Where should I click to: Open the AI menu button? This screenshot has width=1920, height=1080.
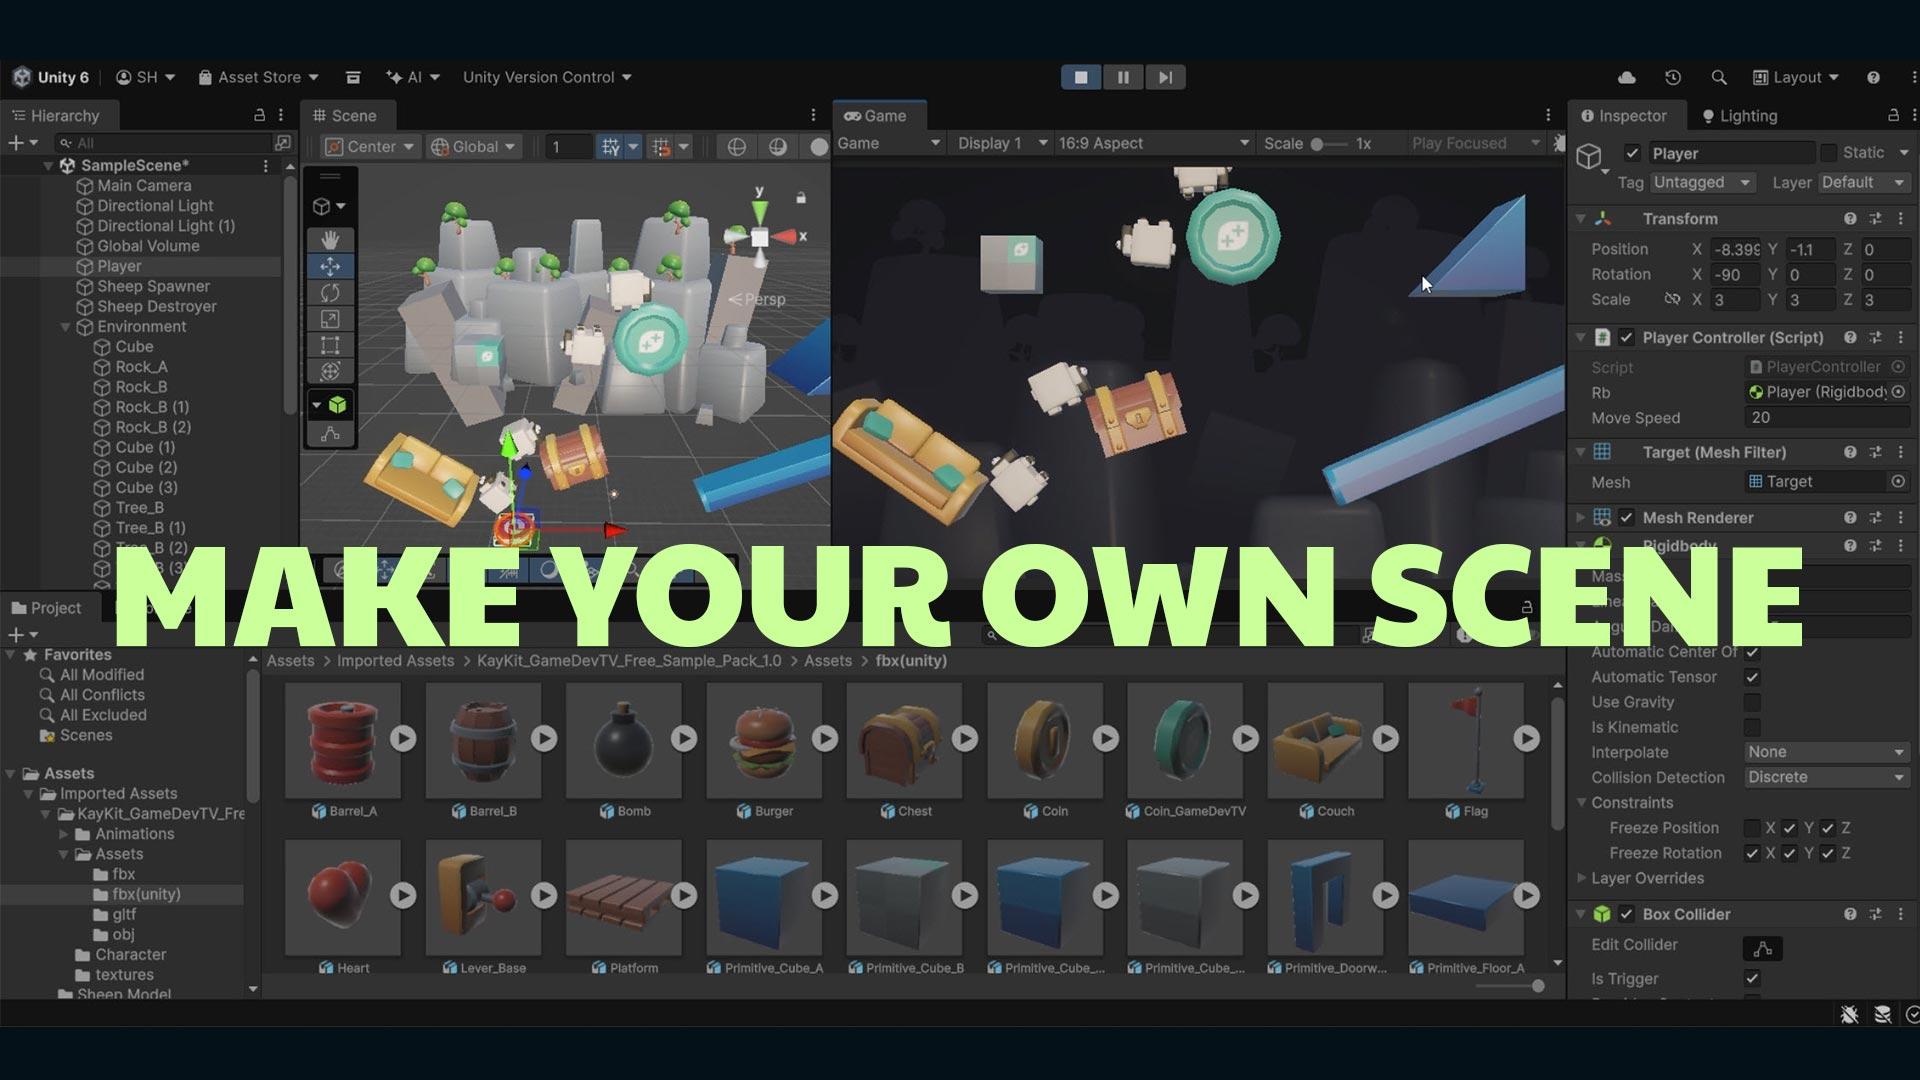[x=412, y=77]
